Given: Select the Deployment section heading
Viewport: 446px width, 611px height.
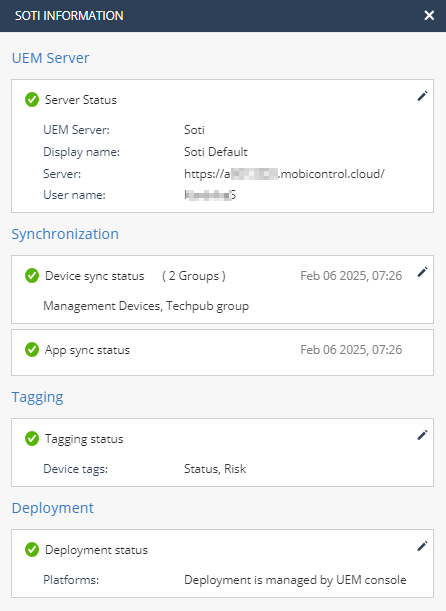Looking at the screenshot, I should click(53, 508).
